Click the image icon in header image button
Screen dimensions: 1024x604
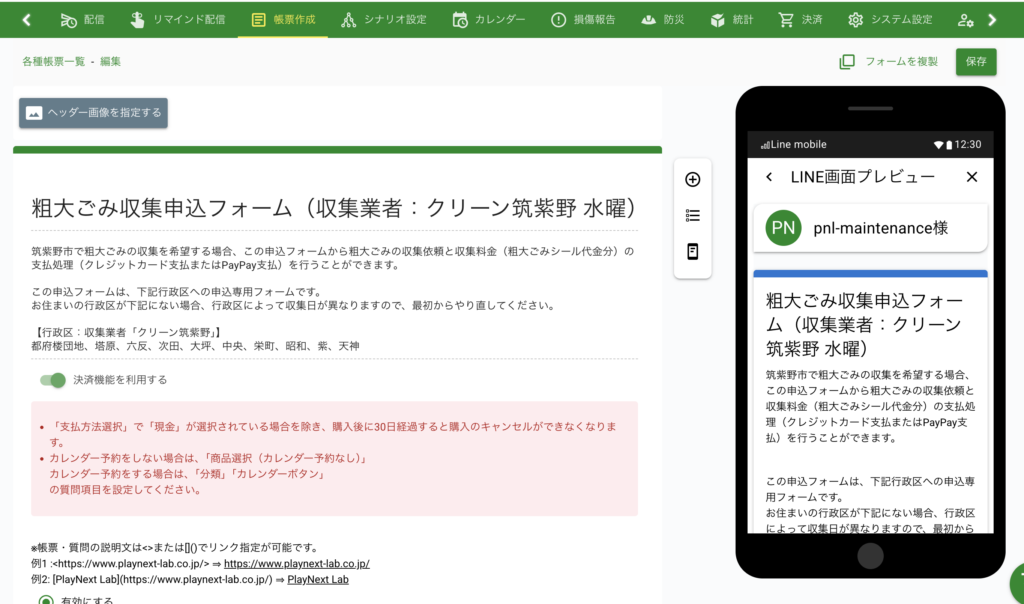coord(34,113)
